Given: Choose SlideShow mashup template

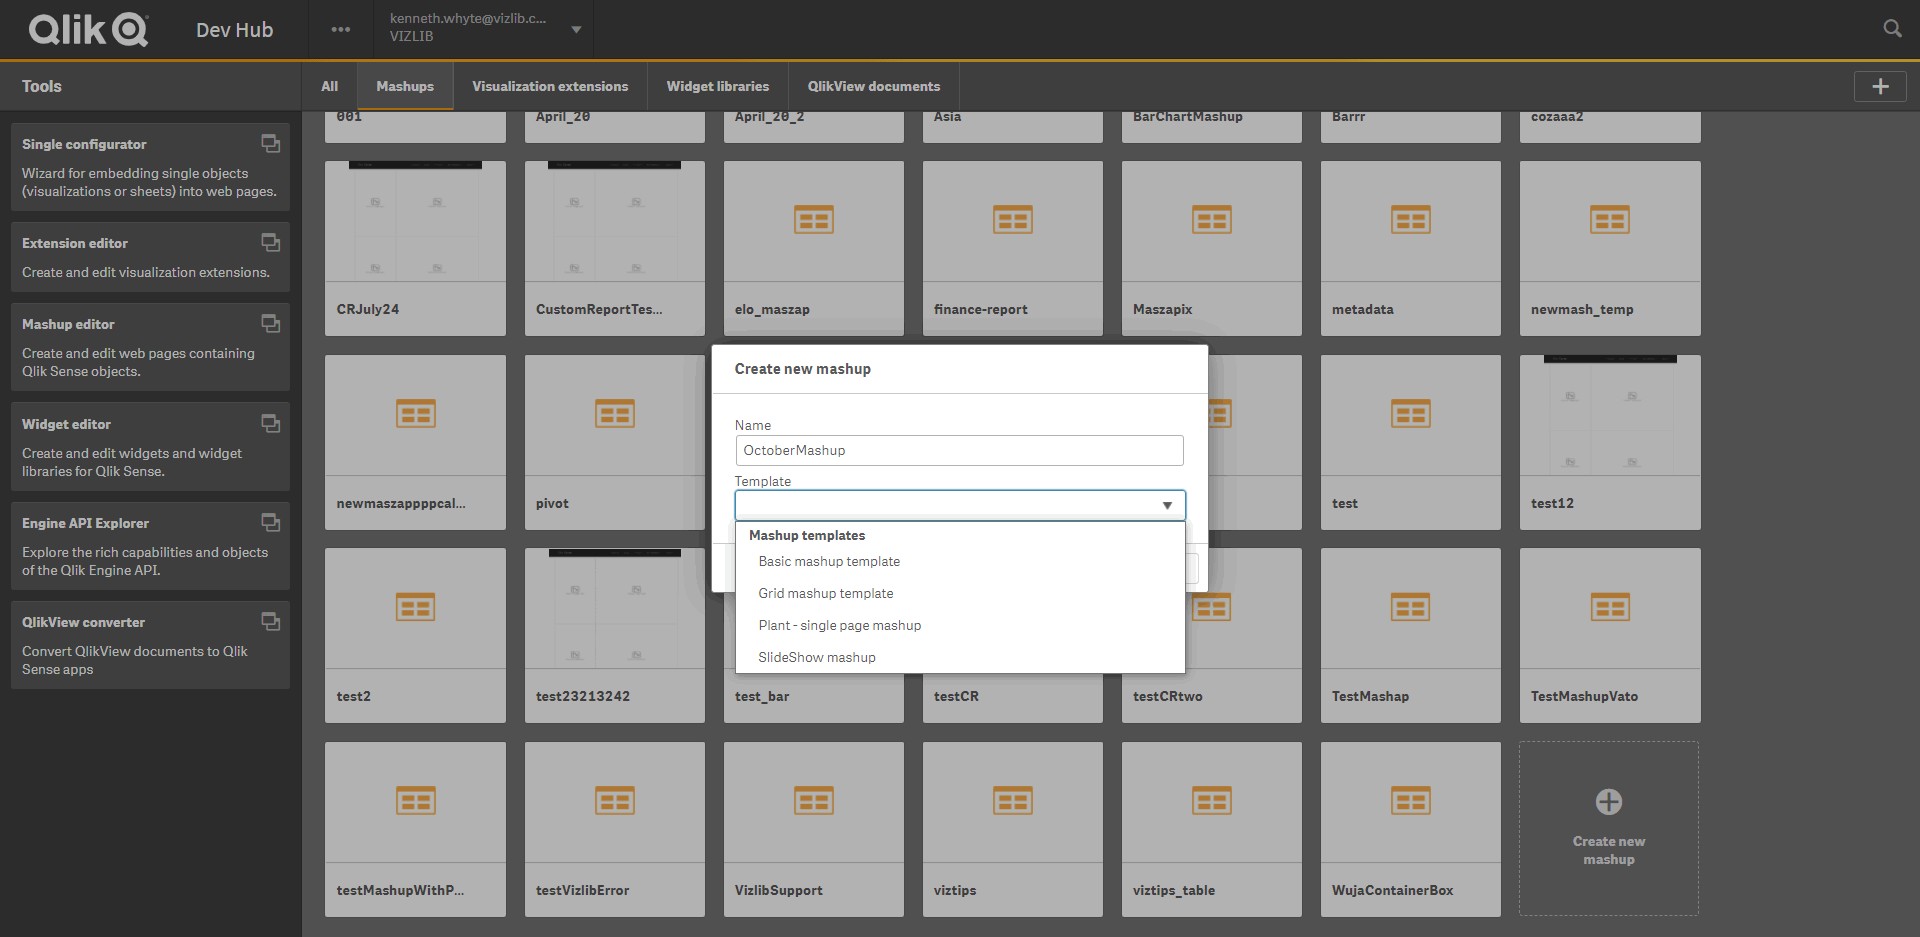Looking at the screenshot, I should point(960,658).
